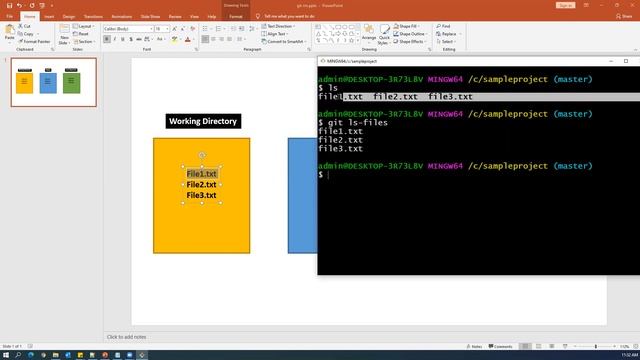This screenshot has height=360, width=640.
Task: Toggle Strikethrough formatting
Action: [x=139, y=39]
